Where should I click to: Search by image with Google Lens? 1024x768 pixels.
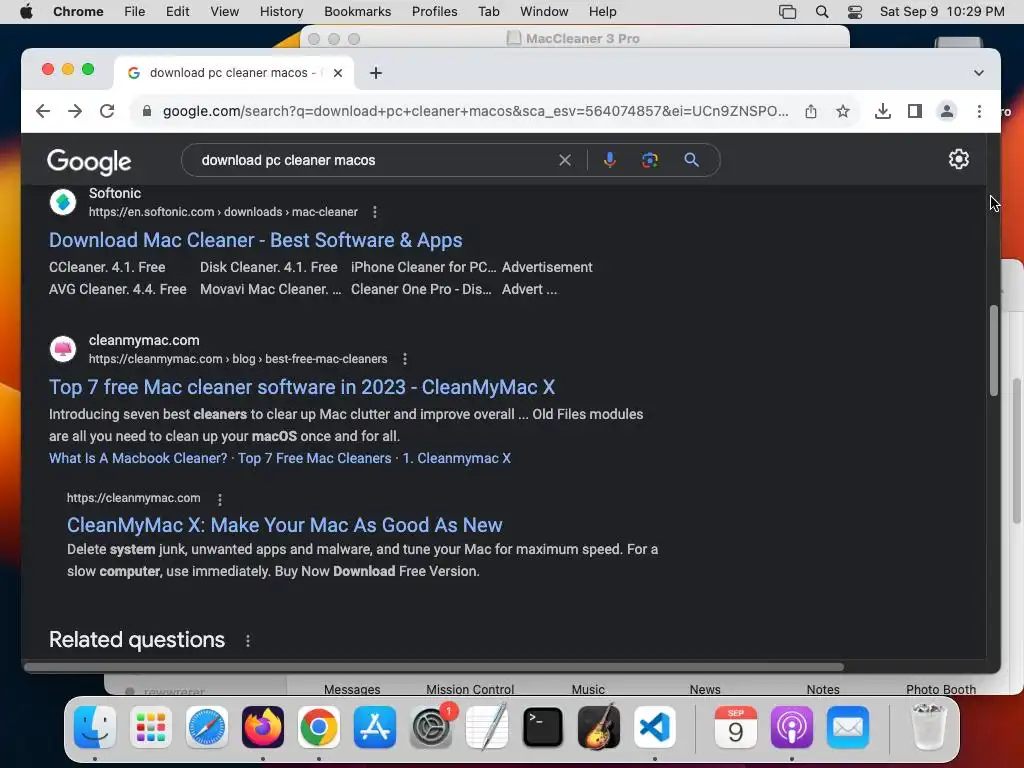point(649,160)
